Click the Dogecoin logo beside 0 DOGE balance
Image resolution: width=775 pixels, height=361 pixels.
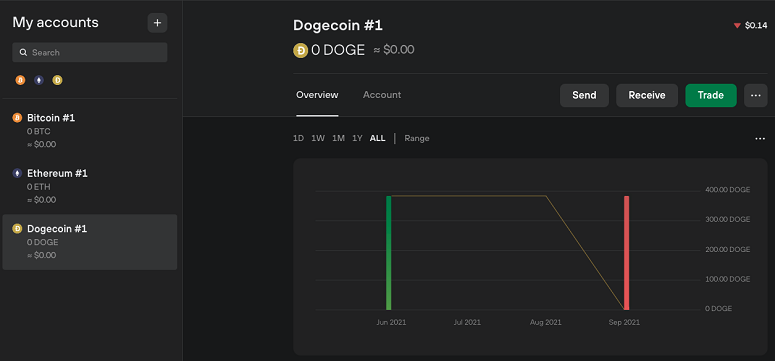pos(301,50)
